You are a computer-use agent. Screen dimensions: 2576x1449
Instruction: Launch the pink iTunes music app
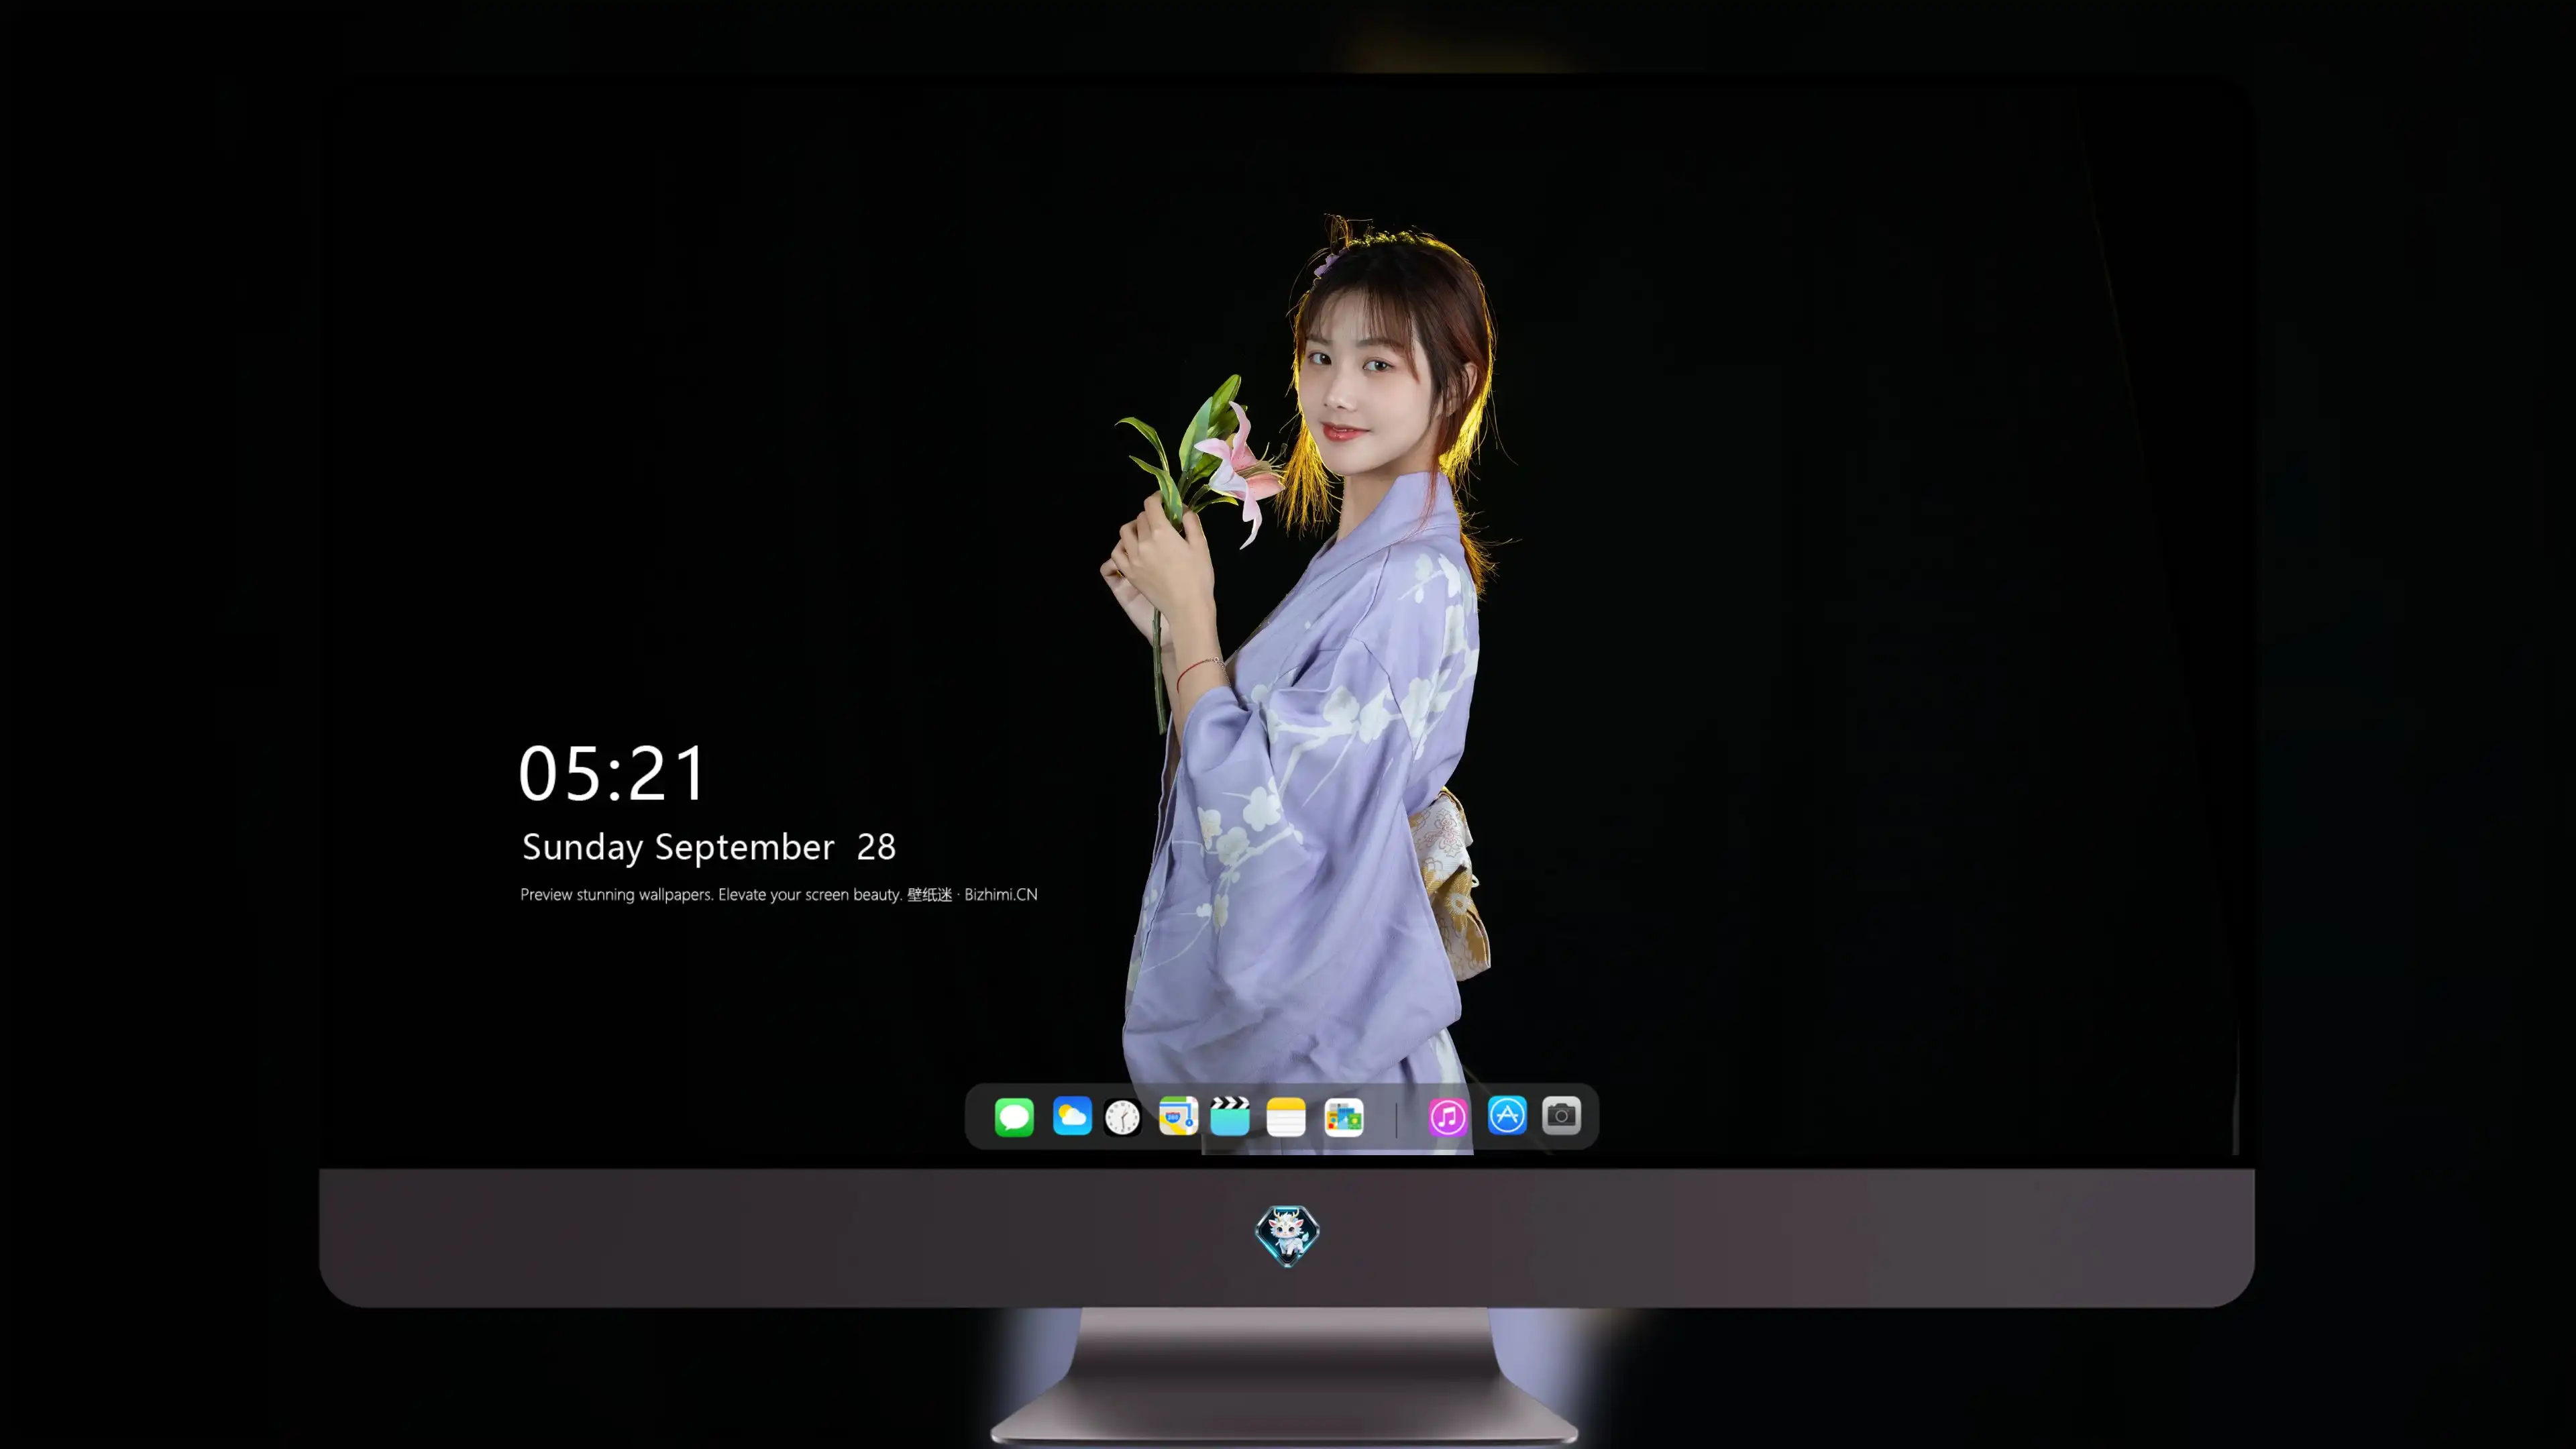coord(1448,1117)
